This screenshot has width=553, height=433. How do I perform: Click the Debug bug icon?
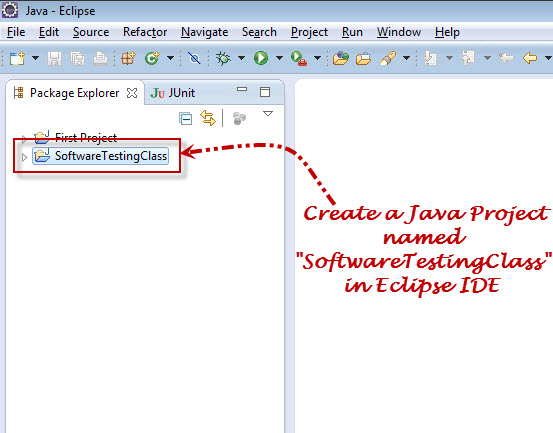click(223, 58)
